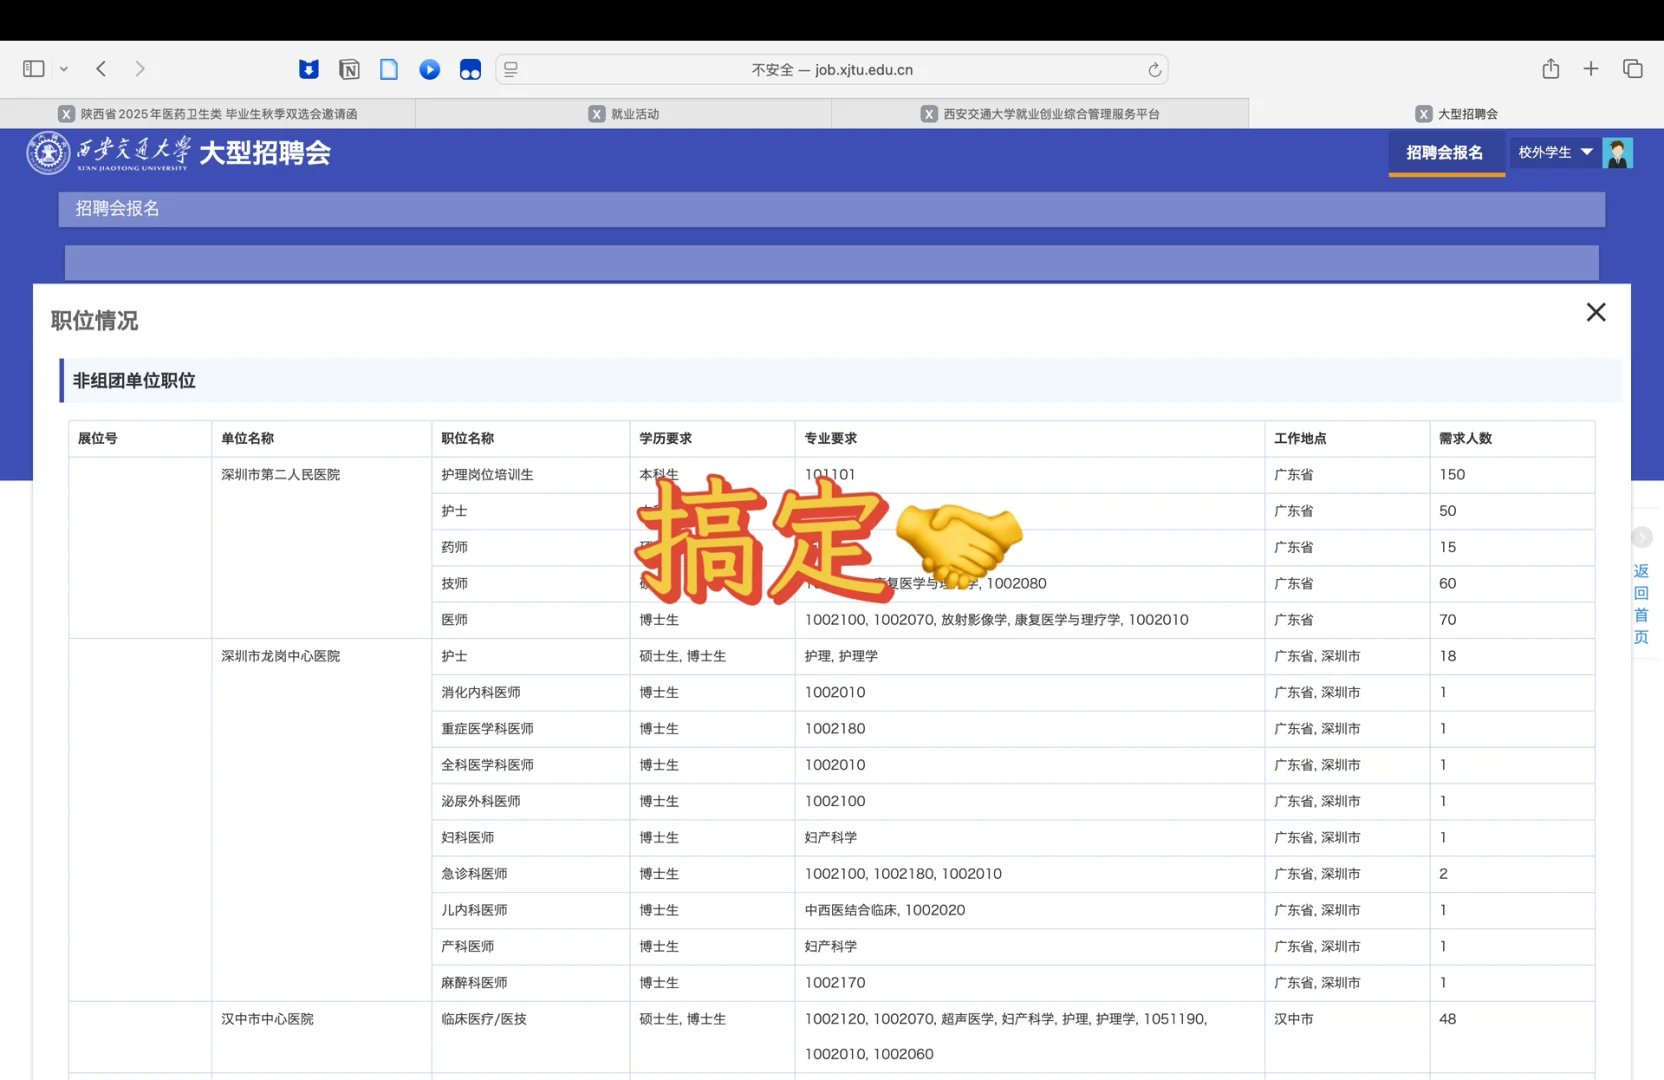Show the tab overview
The image size is (1664, 1080).
point(1633,68)
